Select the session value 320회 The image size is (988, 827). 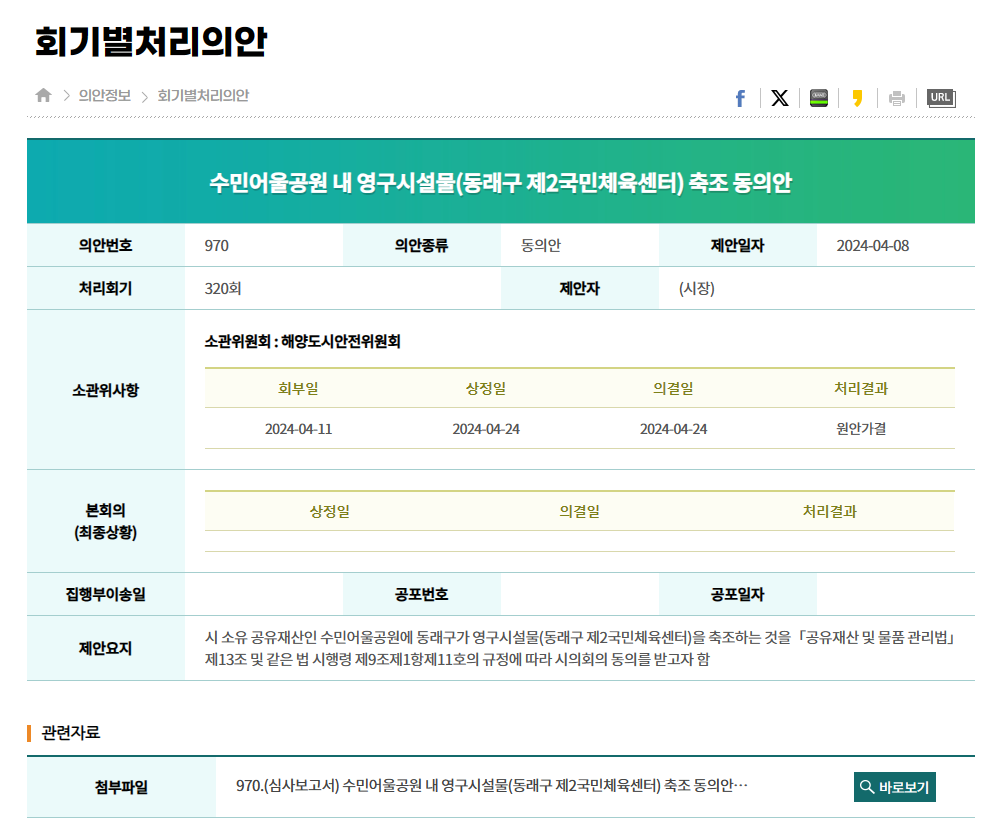tap(222, 289)
